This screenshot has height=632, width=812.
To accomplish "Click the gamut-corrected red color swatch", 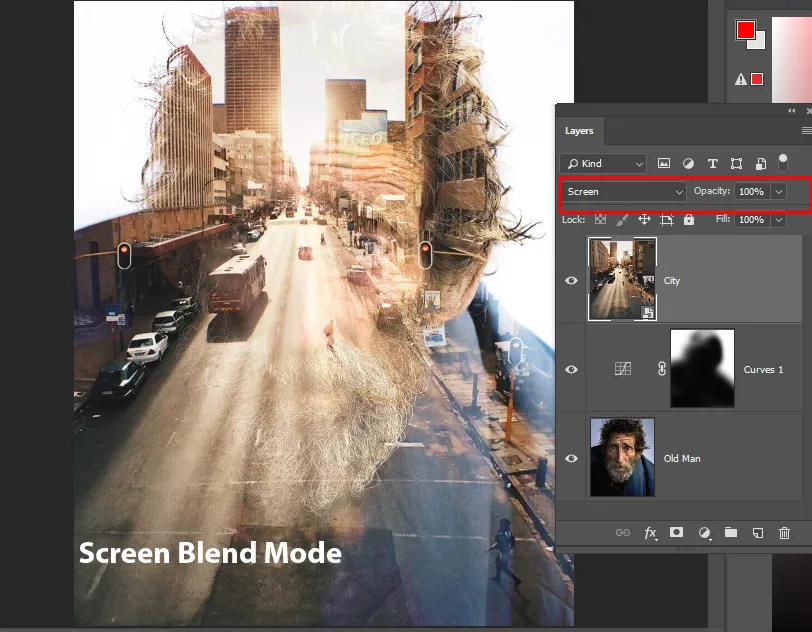I will click(757, 79).
